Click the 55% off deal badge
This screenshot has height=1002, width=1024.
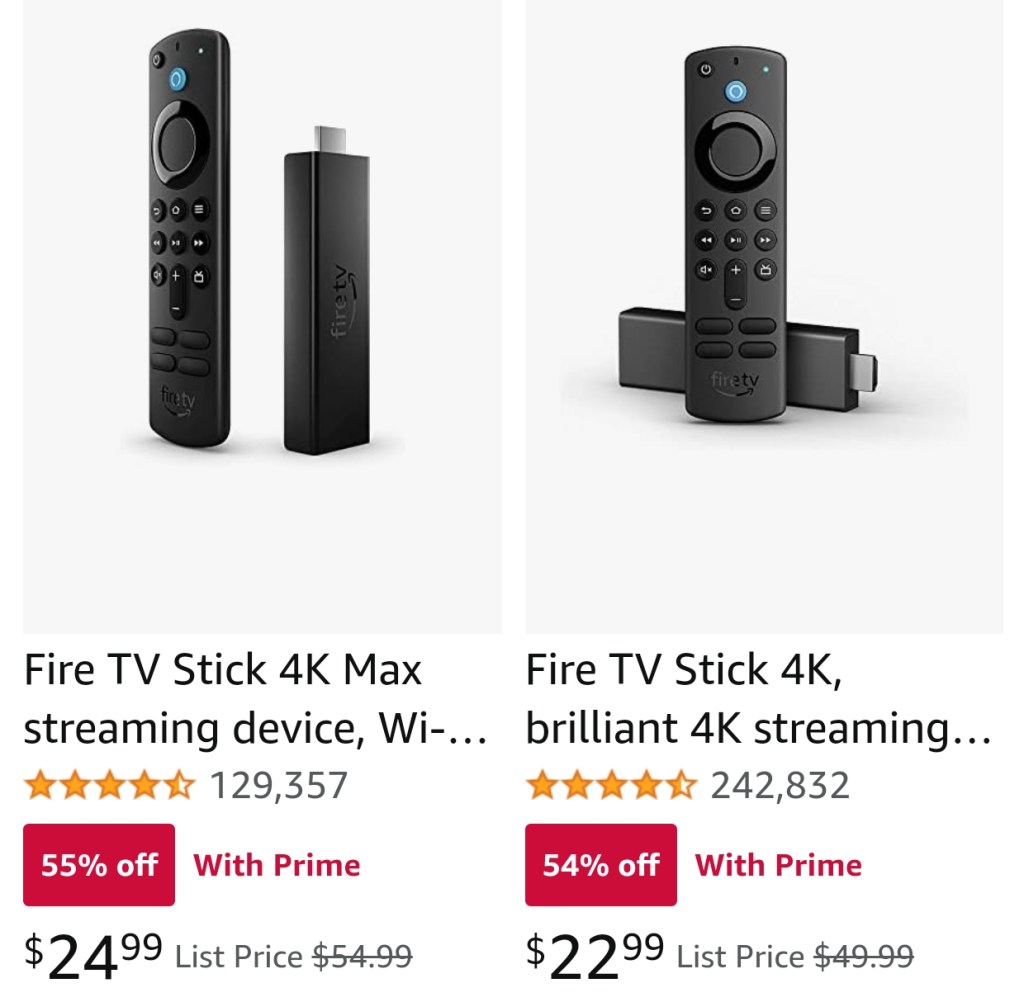[99, 865]
